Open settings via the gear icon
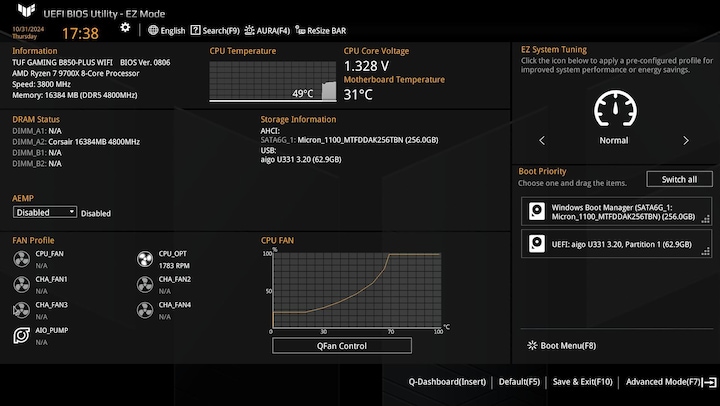This screenshot has height=406, width=720. point(125,28)
